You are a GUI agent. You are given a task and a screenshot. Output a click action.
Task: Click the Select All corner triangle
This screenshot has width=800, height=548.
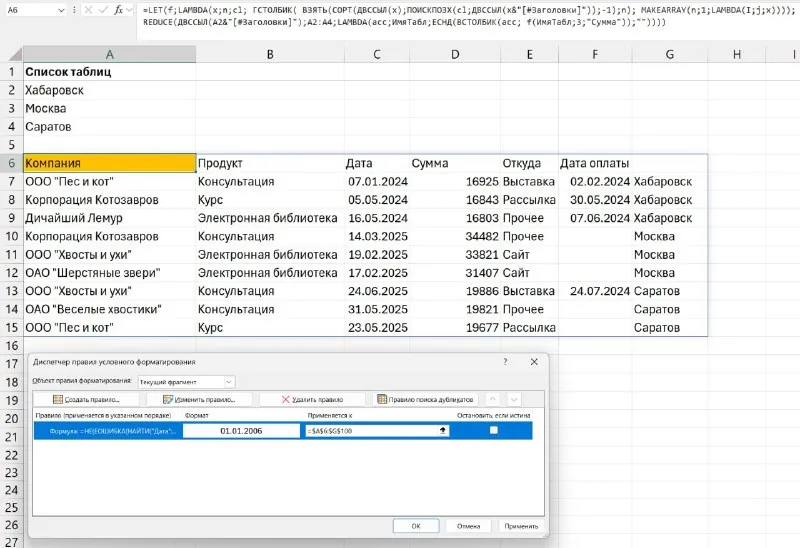click(x=16, y=54)
